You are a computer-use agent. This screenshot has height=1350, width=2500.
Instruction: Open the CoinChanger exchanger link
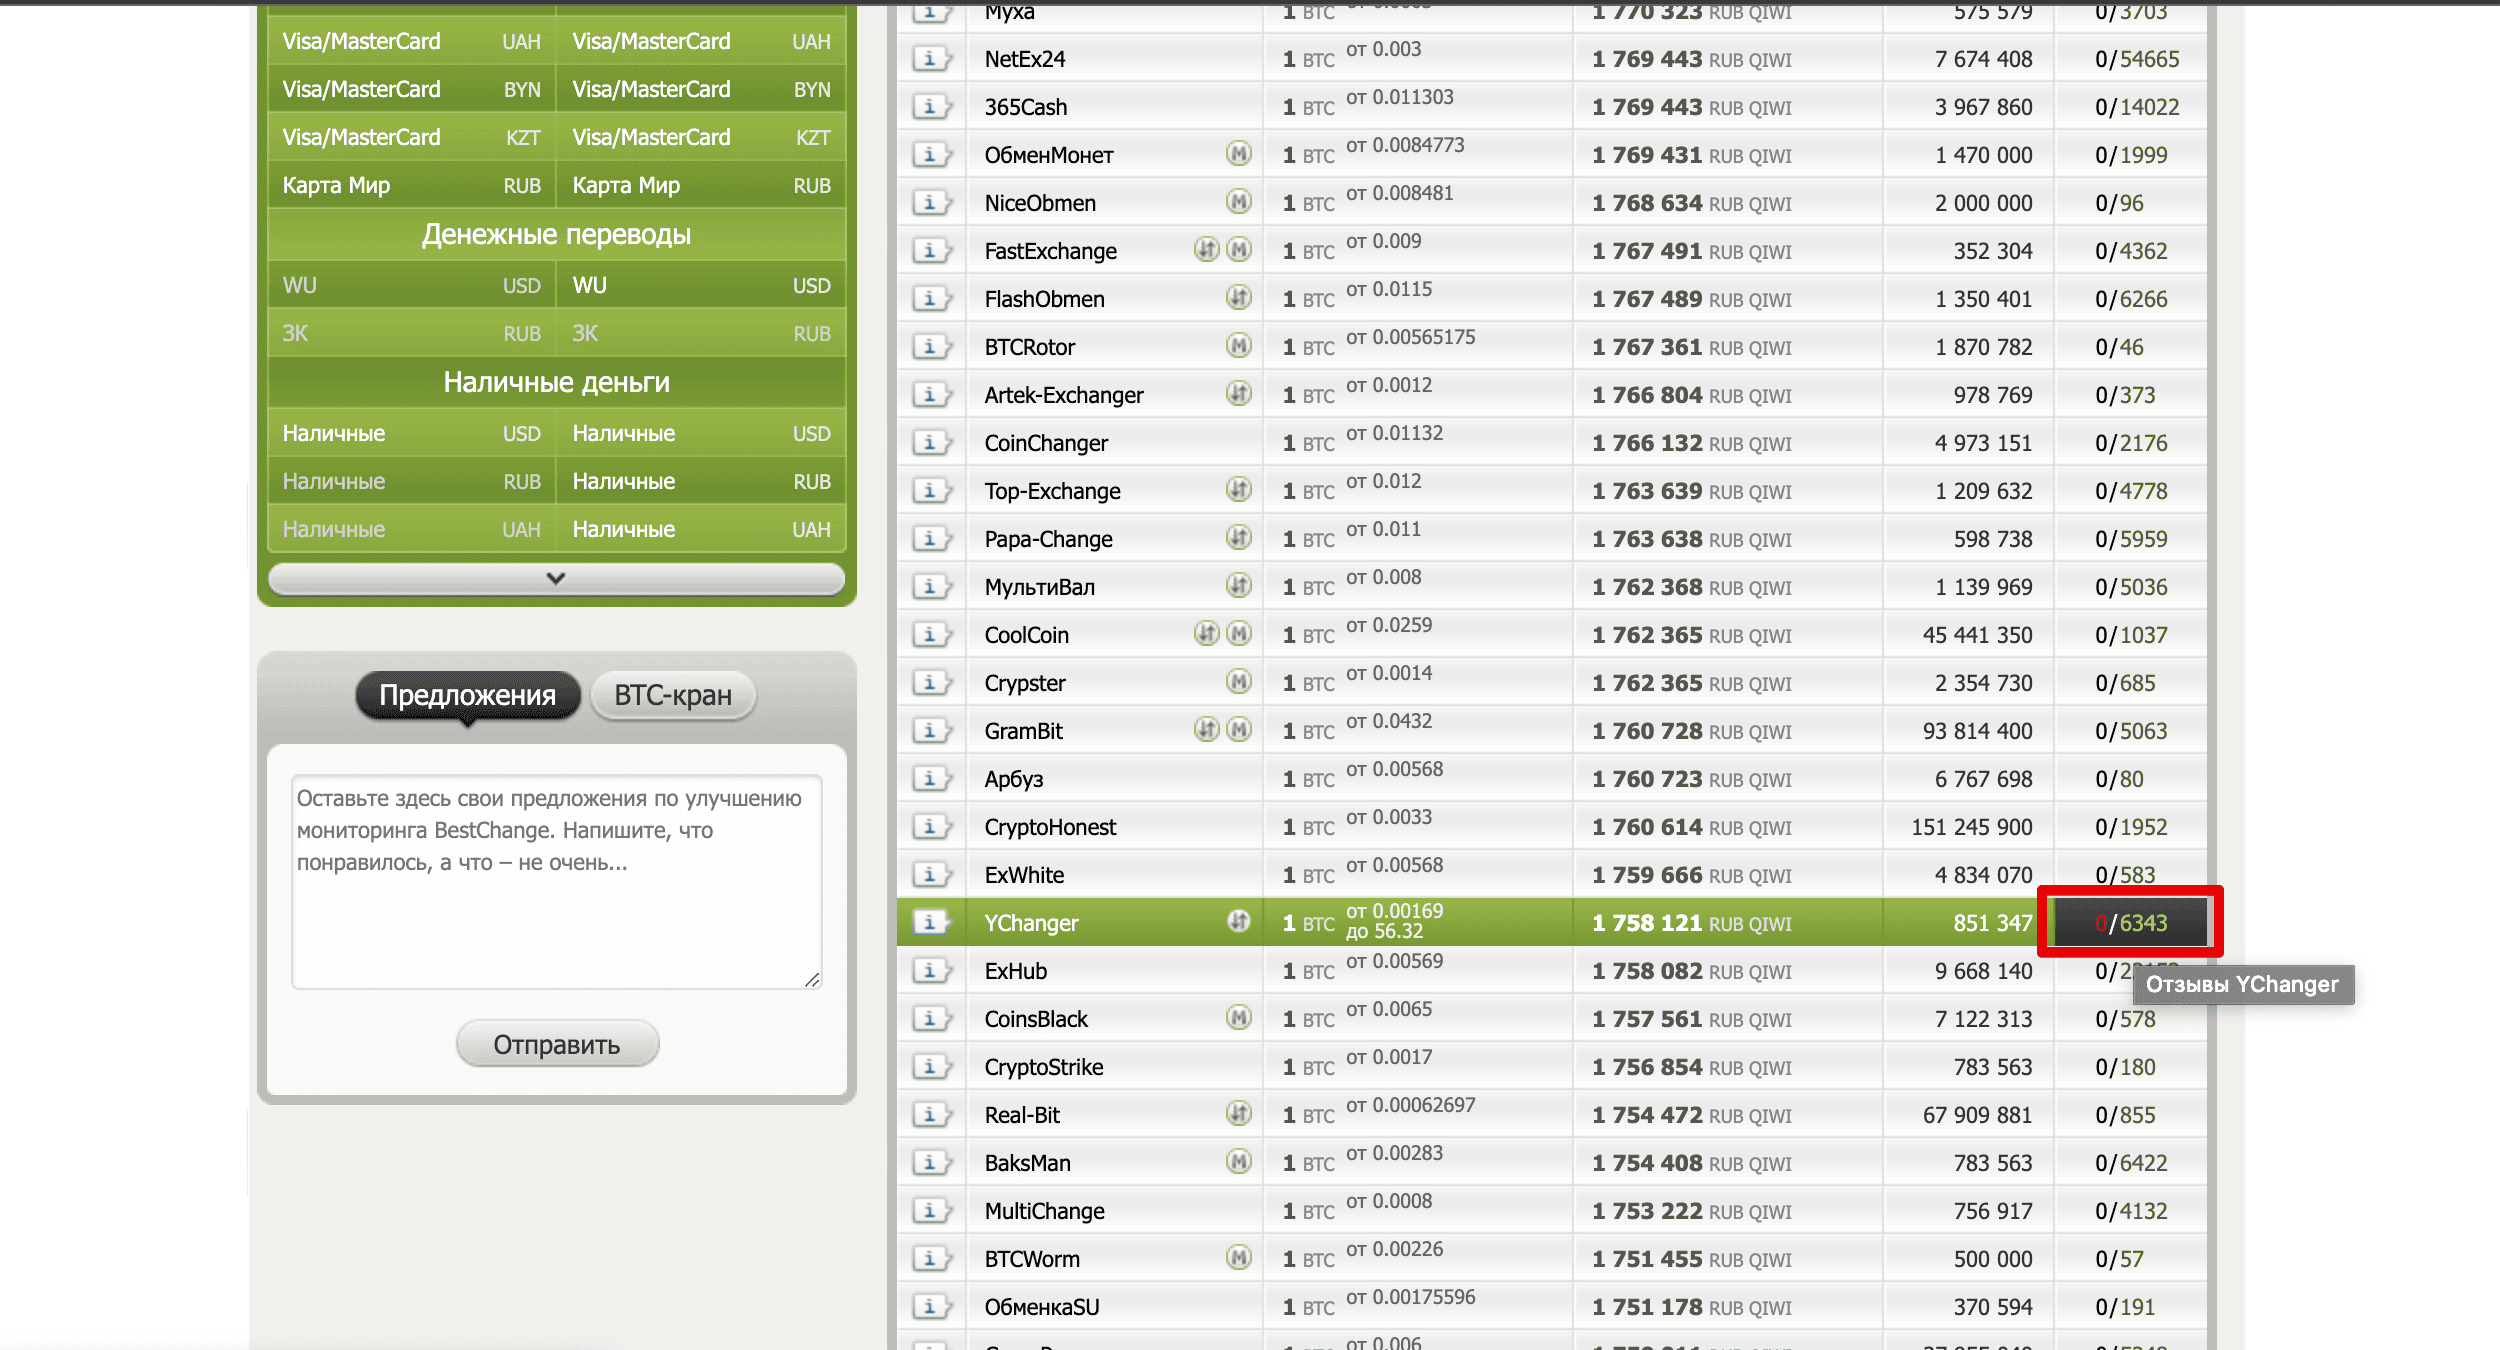[x=1046, y=443]
